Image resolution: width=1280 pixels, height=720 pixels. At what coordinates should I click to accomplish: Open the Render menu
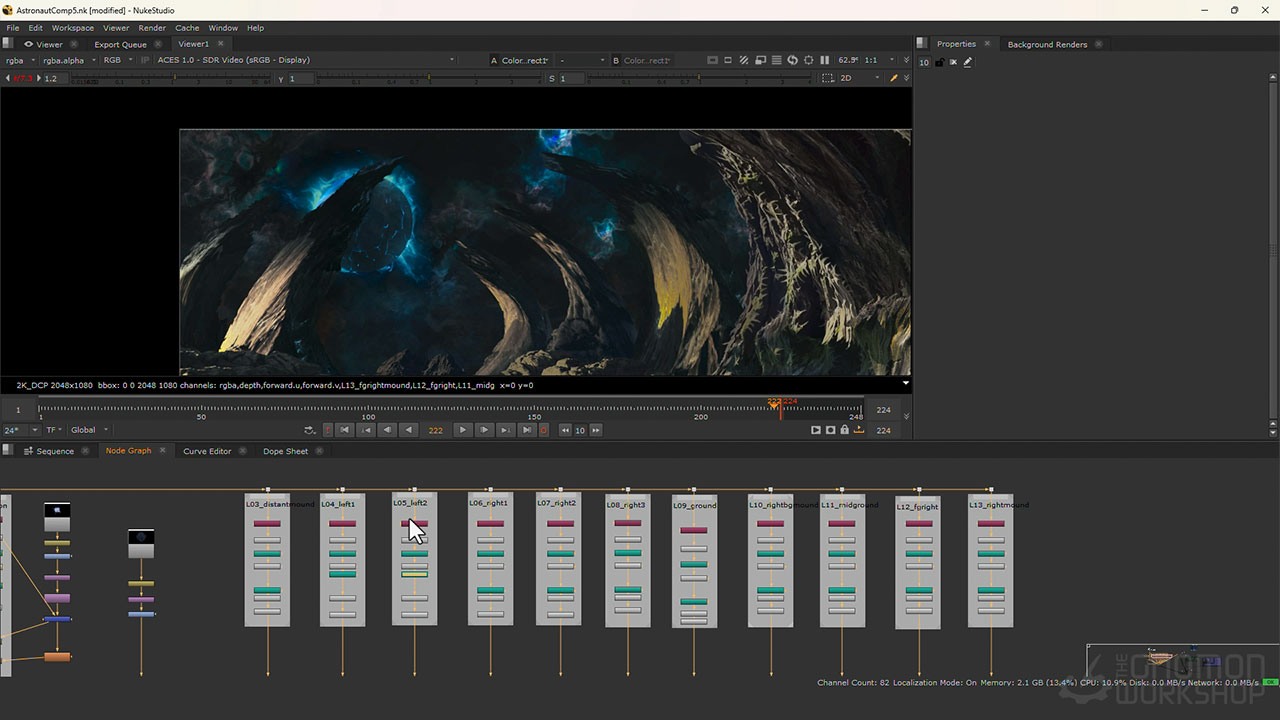pos(152,28)
